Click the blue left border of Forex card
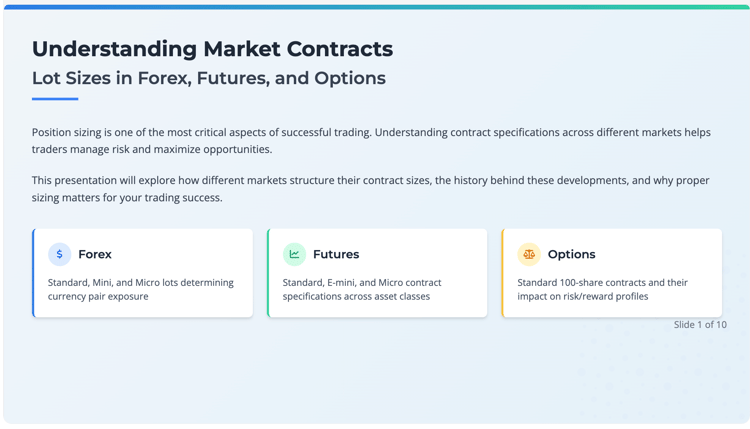The height and width of the screenshot is (429, 750). 33,273
